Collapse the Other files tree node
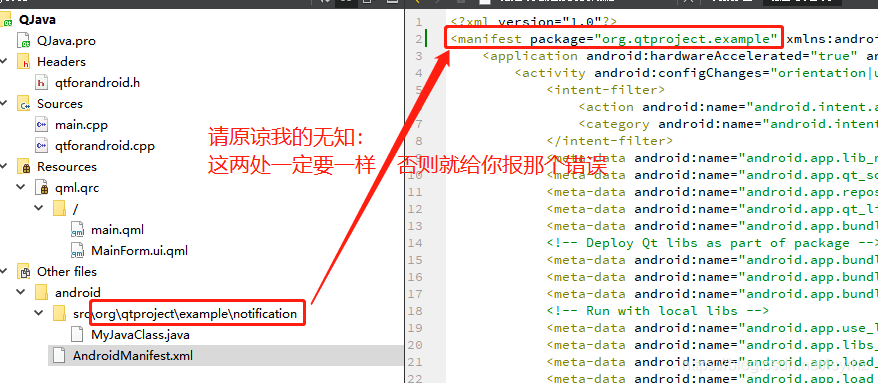 [4, 272]
